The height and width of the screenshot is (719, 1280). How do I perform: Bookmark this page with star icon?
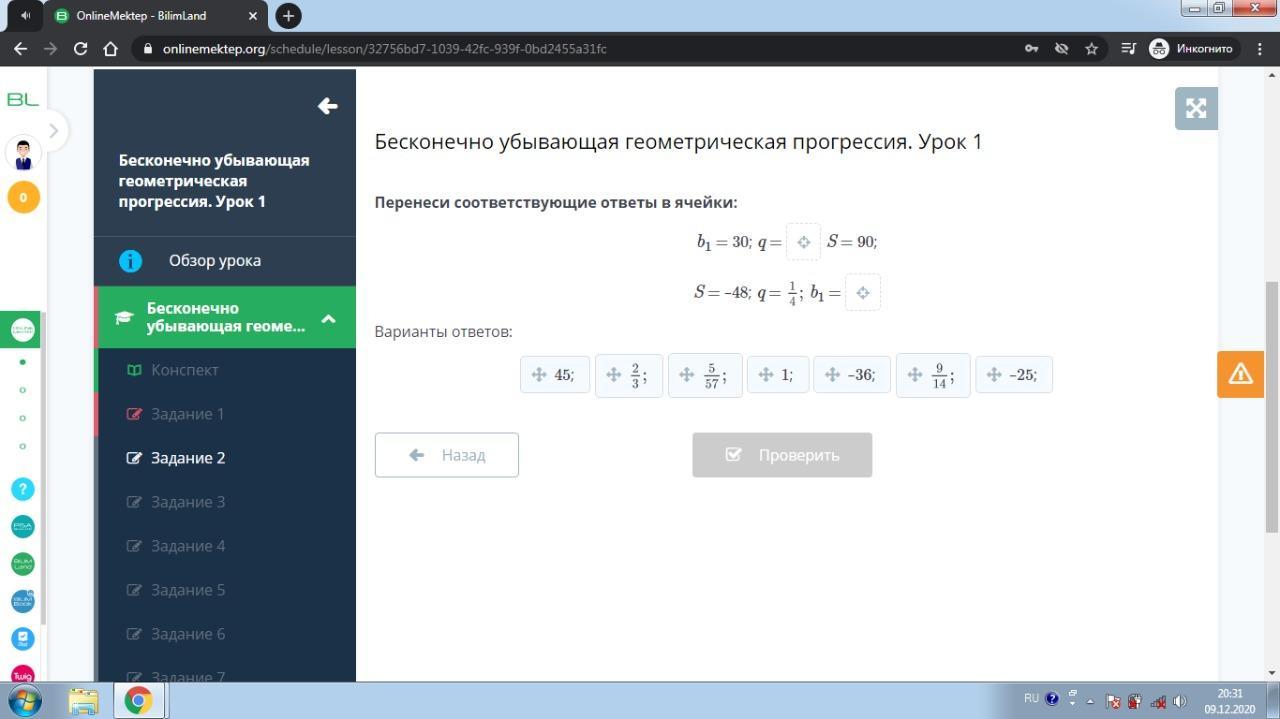pos(1091,48)
